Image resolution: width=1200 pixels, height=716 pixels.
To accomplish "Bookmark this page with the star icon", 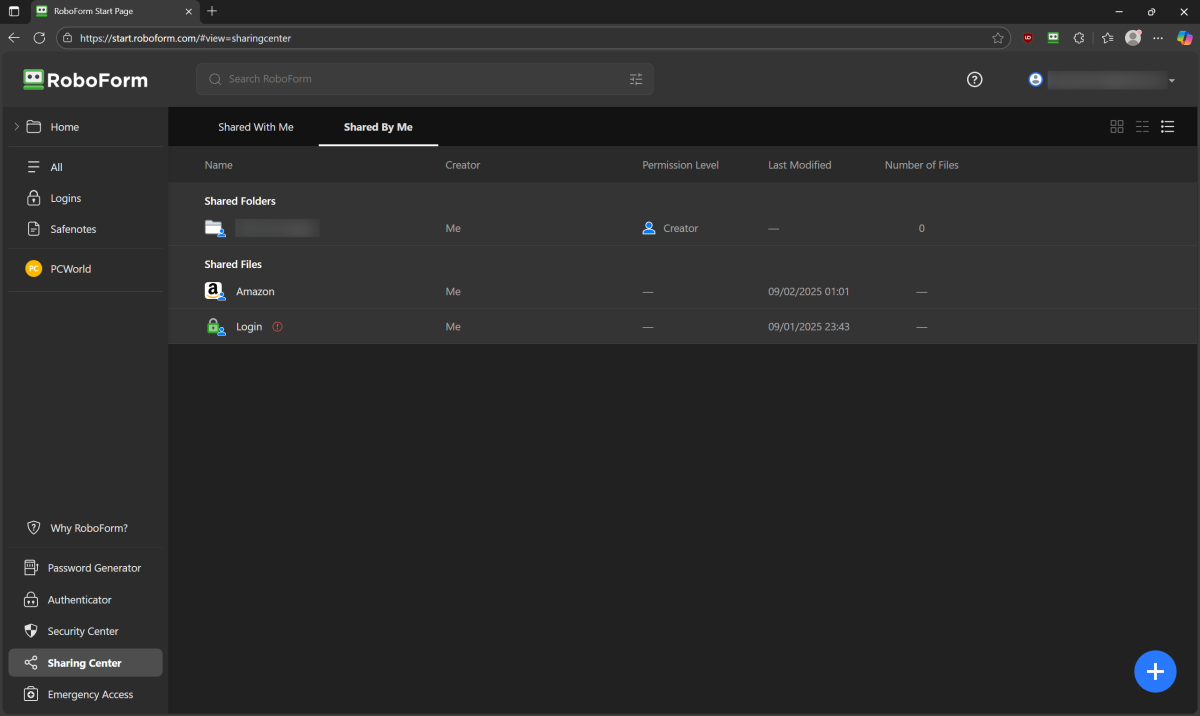I will pos(998,38).
